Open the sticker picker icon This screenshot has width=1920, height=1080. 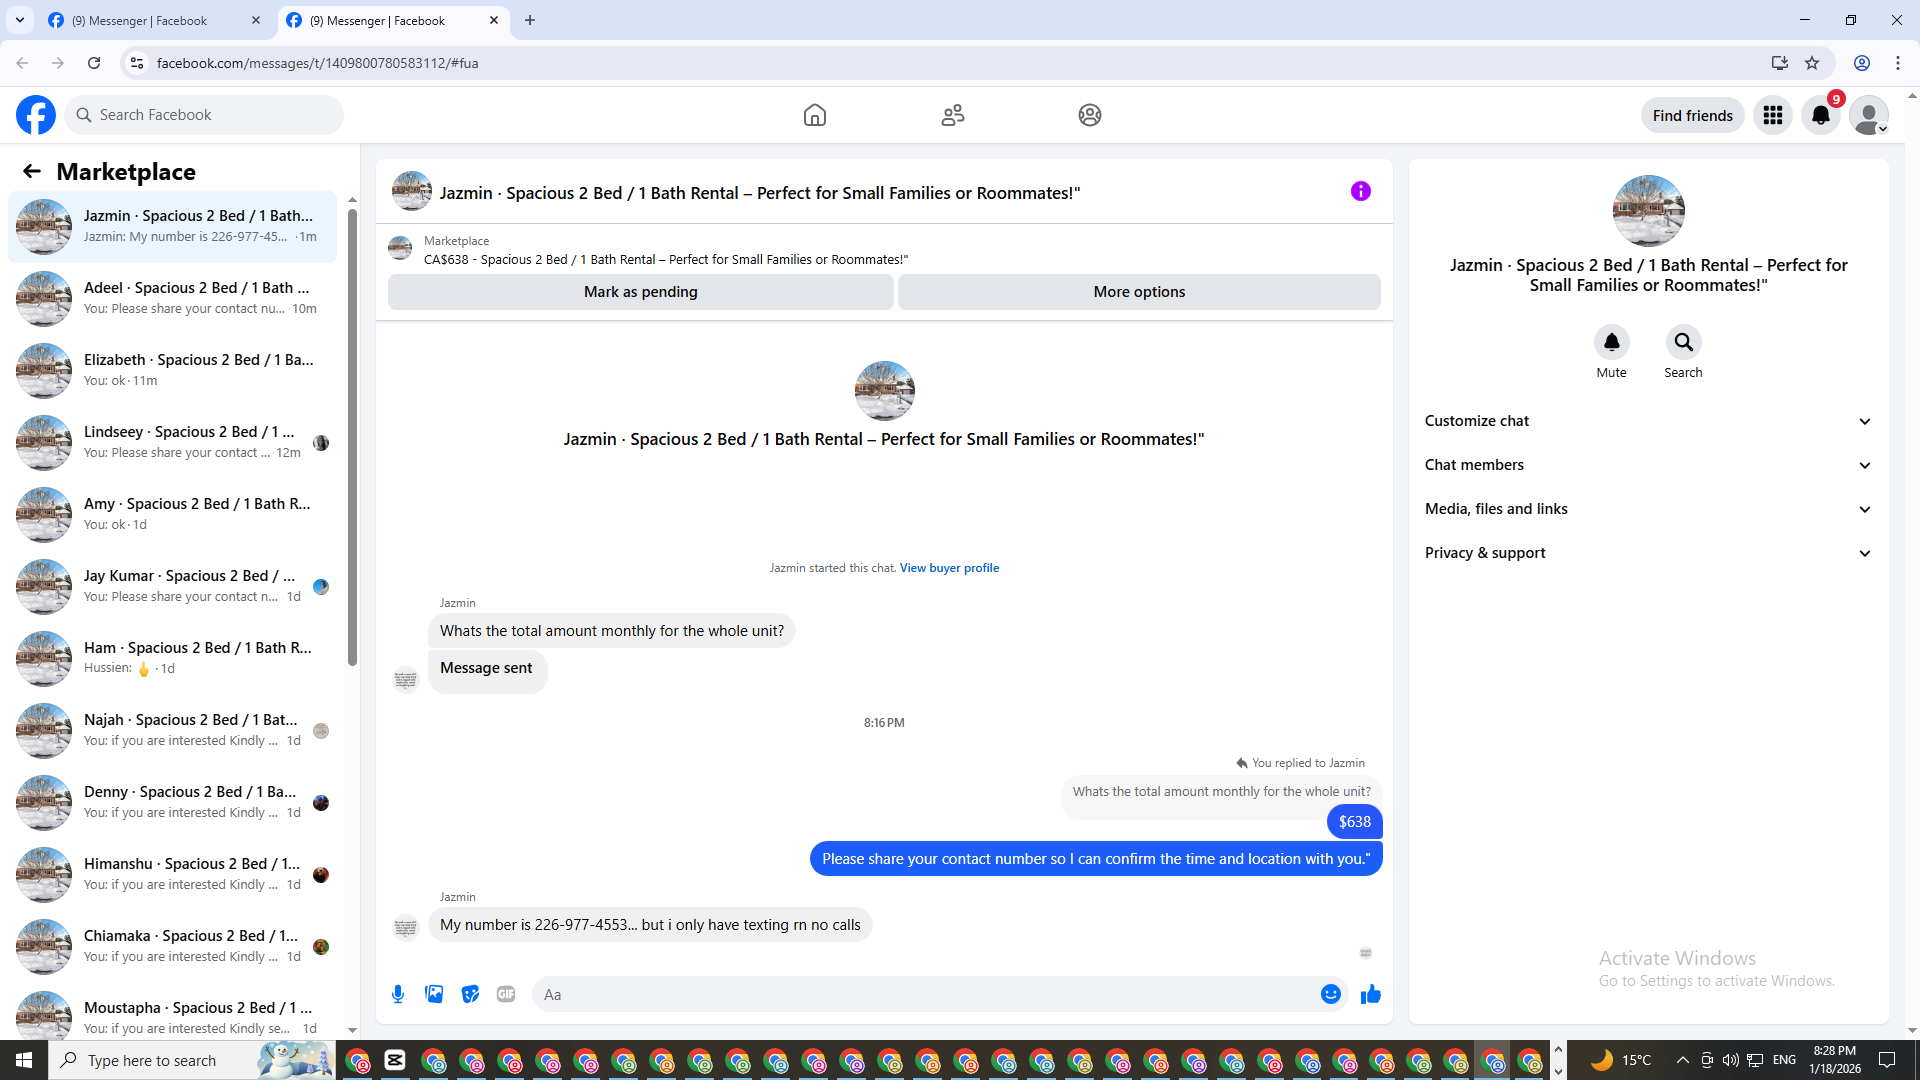[470, 994]
